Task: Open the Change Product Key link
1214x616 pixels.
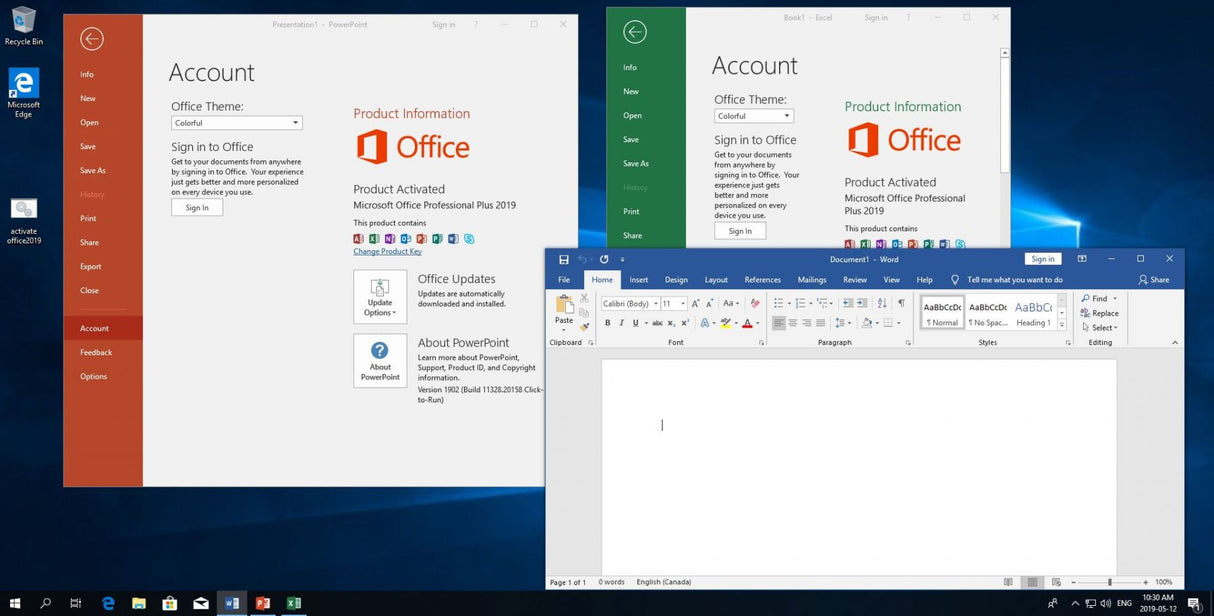Action: click(x=387, y=251)
